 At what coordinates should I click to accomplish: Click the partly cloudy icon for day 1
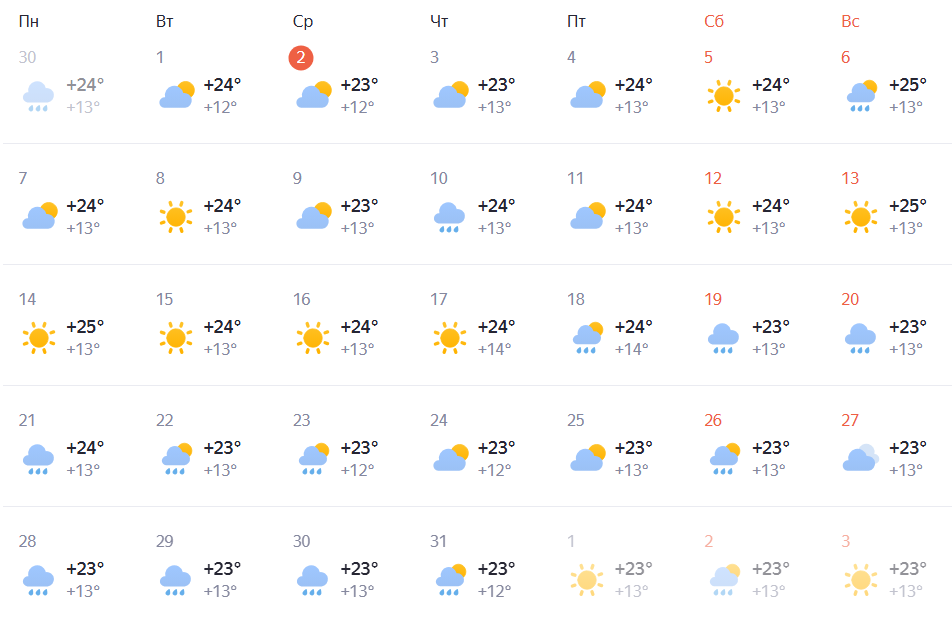pos(177,95)
